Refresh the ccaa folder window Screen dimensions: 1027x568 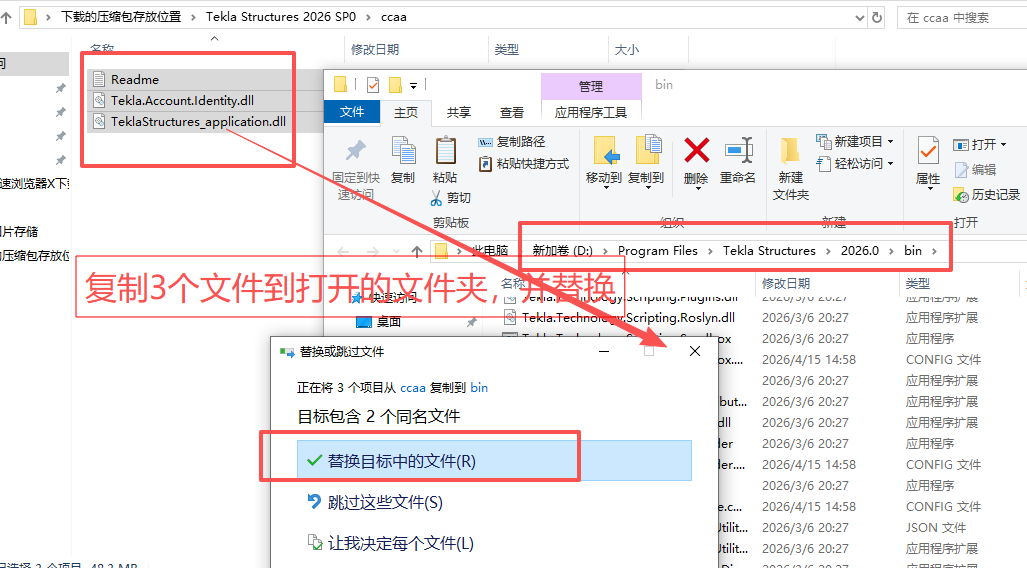pos(877,18)
